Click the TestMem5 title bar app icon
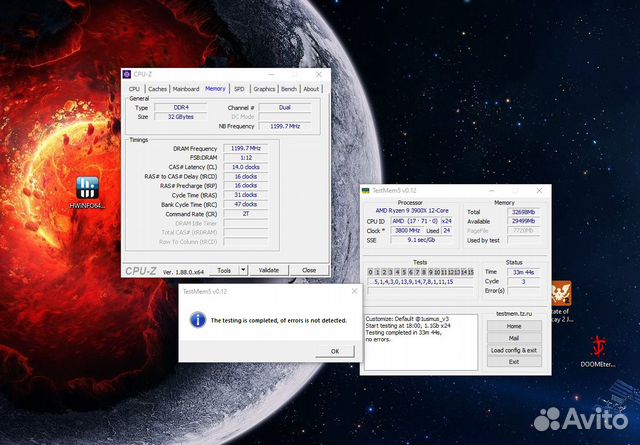640x445 pixels. pyautogui.click(x=366, y=191)
